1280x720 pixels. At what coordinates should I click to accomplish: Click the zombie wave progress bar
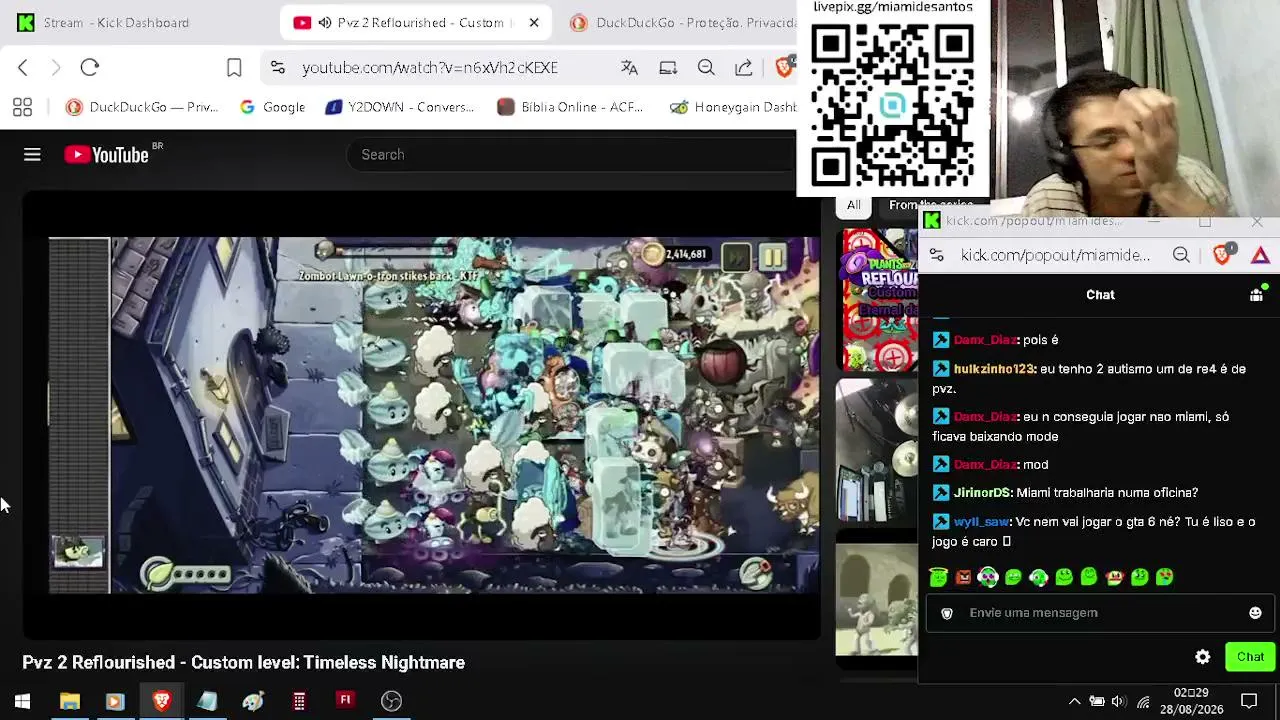(x=386, y=251)
